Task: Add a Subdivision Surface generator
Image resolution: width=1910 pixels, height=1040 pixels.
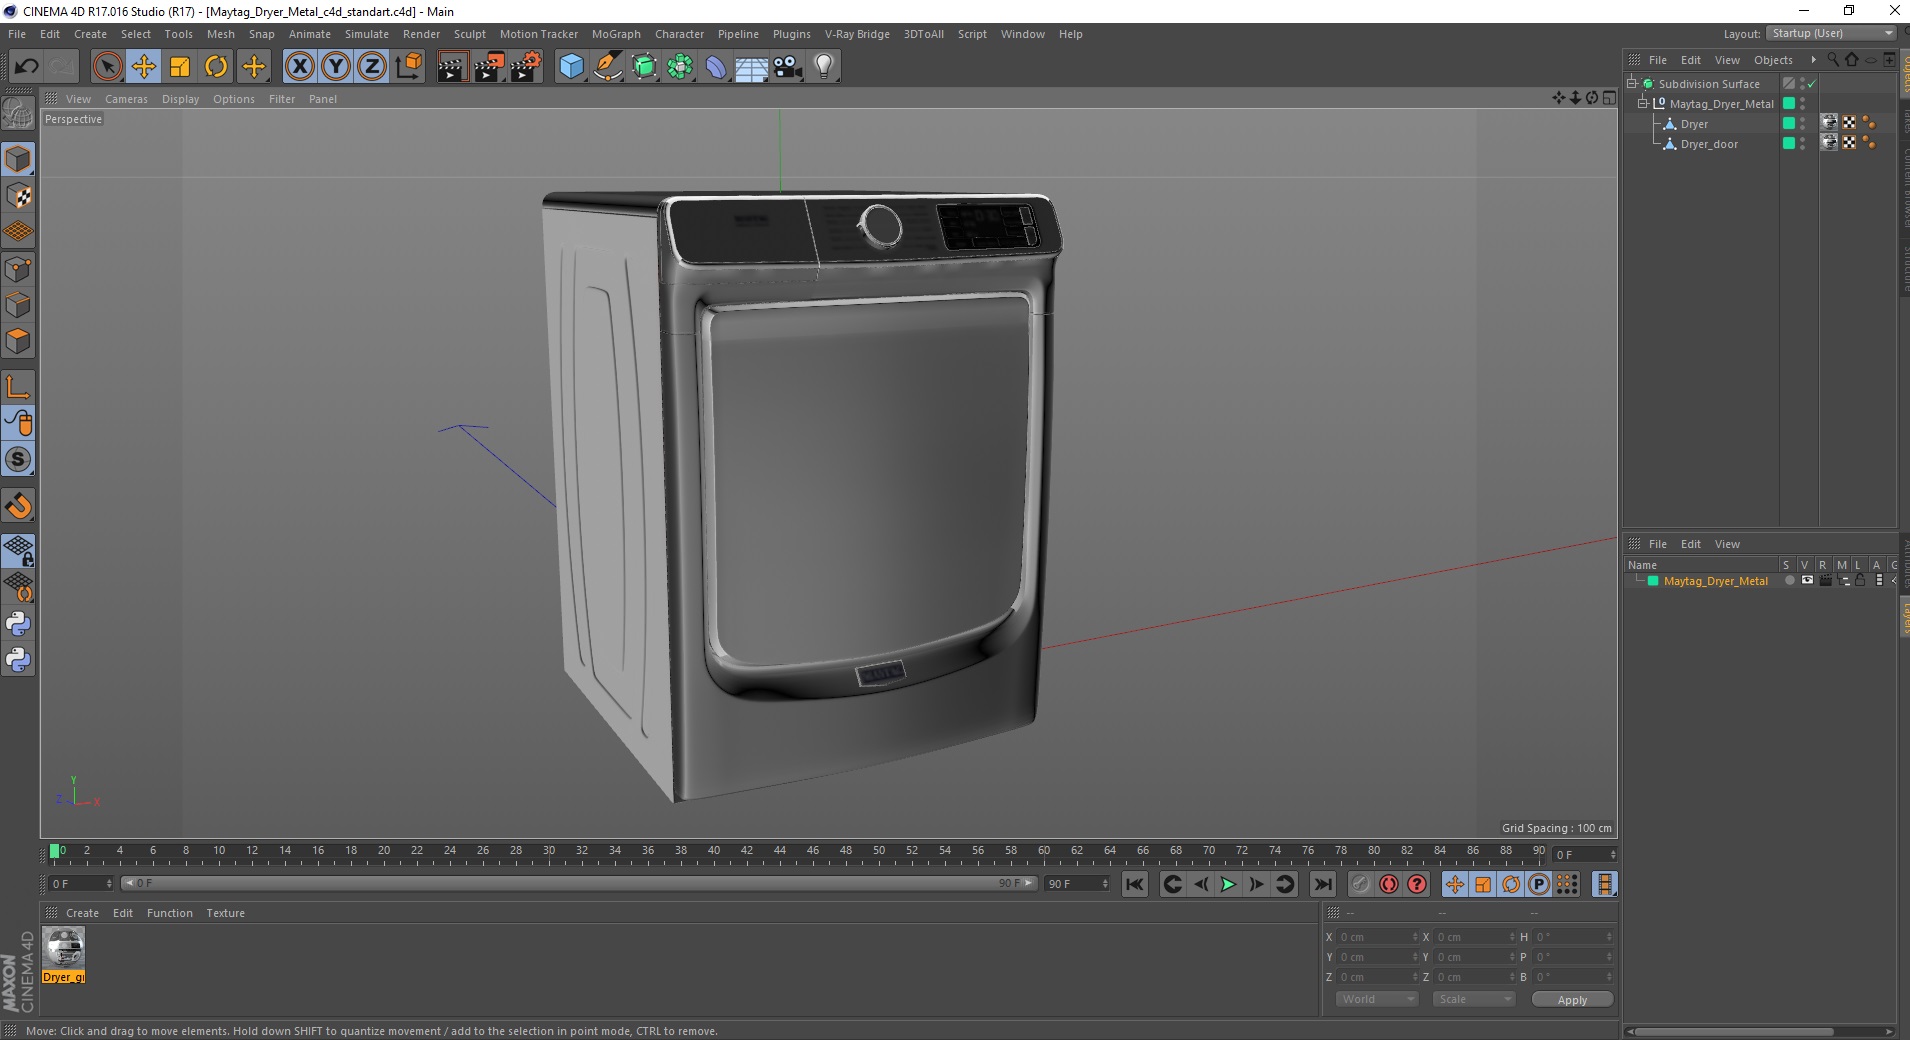Action: [644, 67]
